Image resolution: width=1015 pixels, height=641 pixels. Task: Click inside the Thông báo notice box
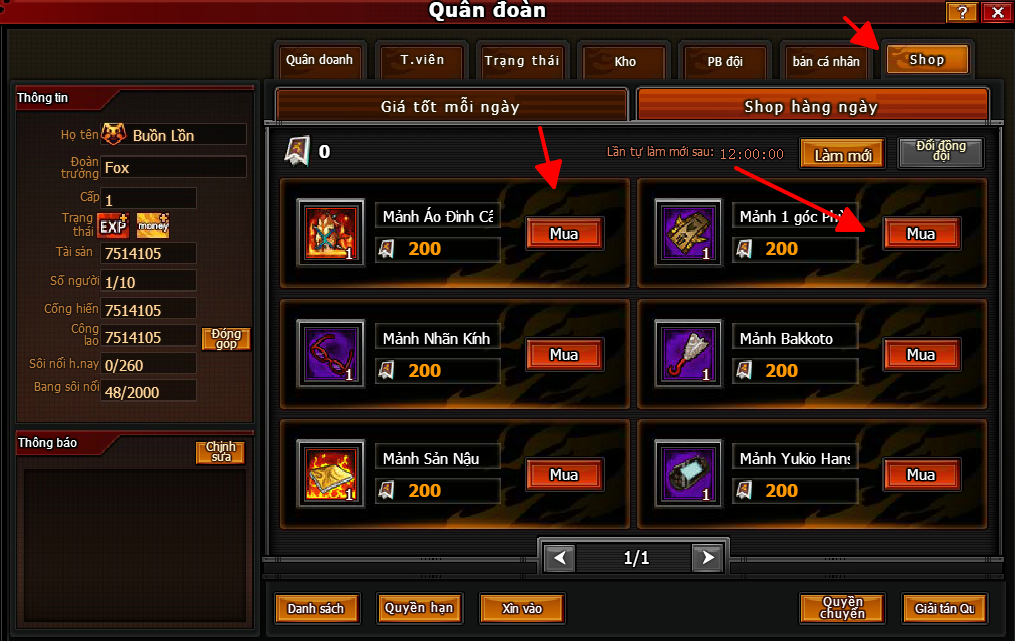point(135,546)
